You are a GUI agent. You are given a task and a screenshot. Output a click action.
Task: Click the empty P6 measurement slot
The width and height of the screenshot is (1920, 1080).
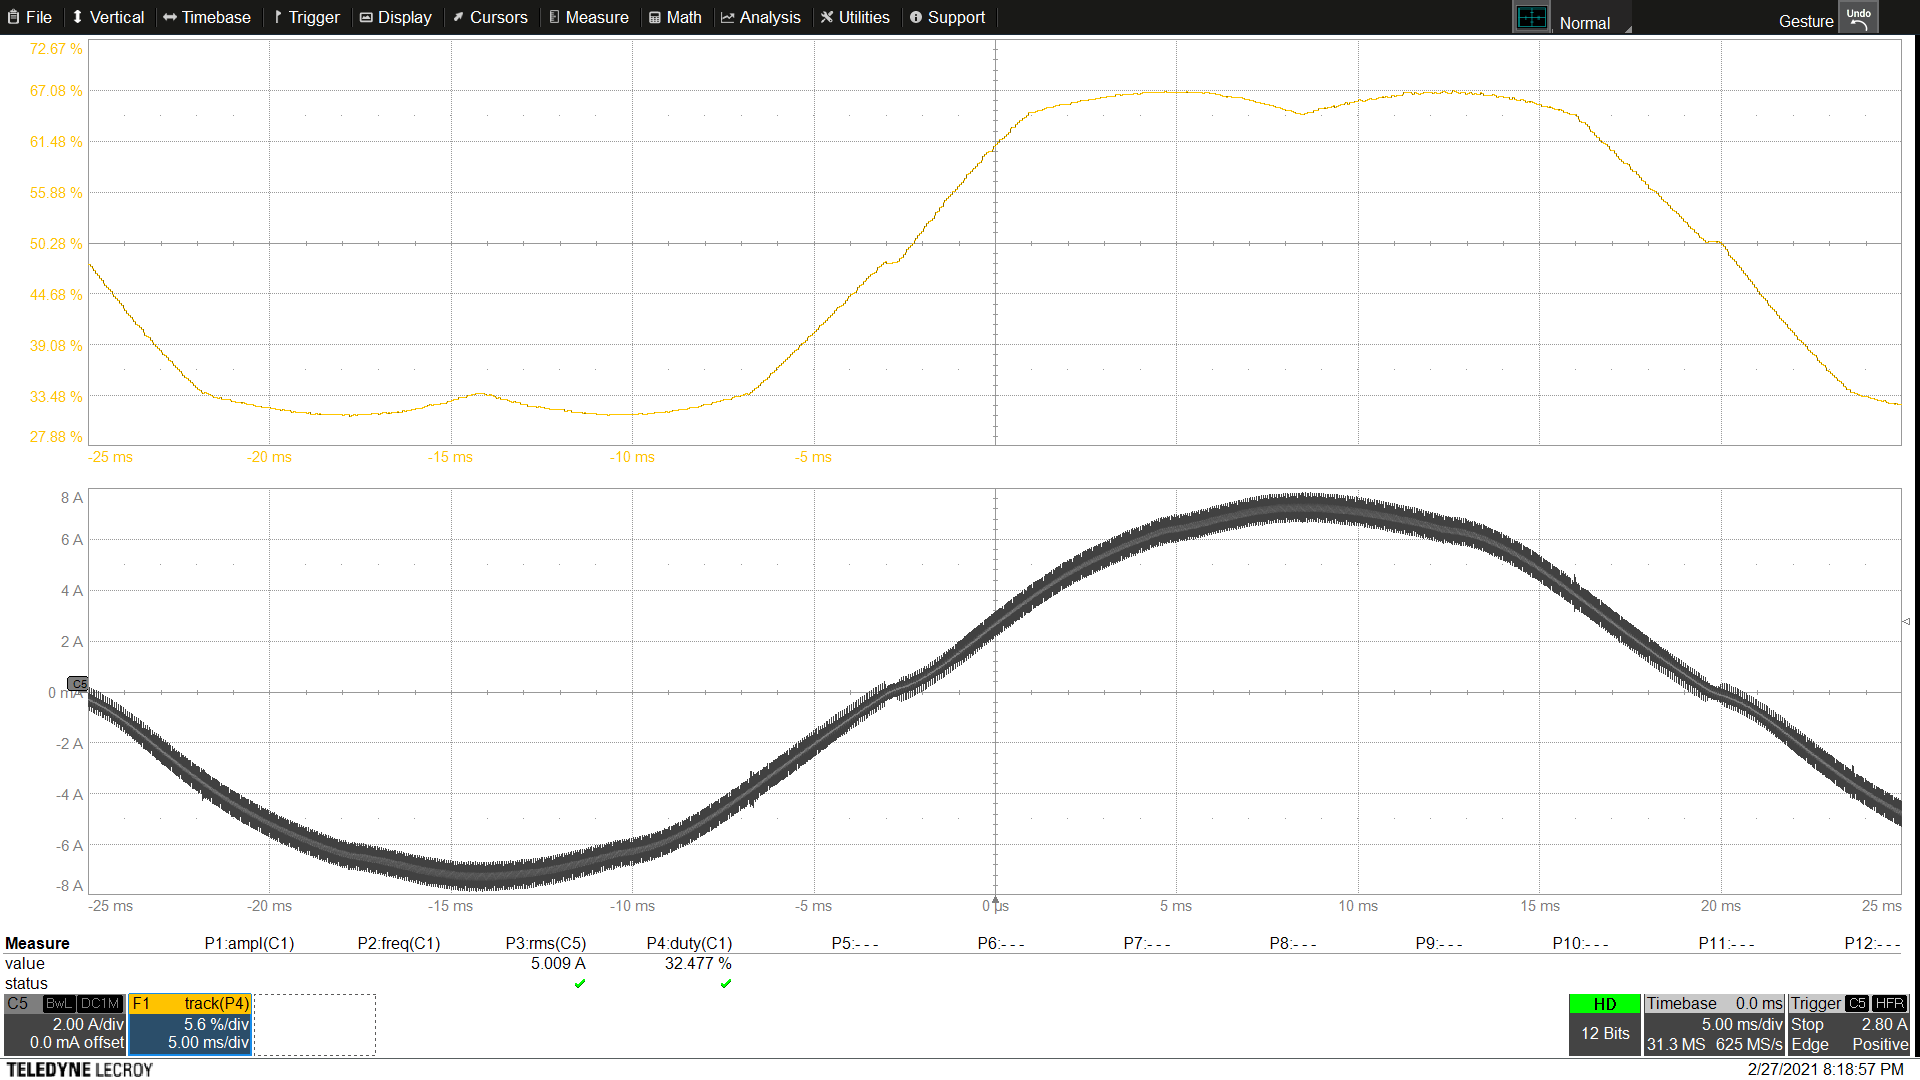[1001, 943]
